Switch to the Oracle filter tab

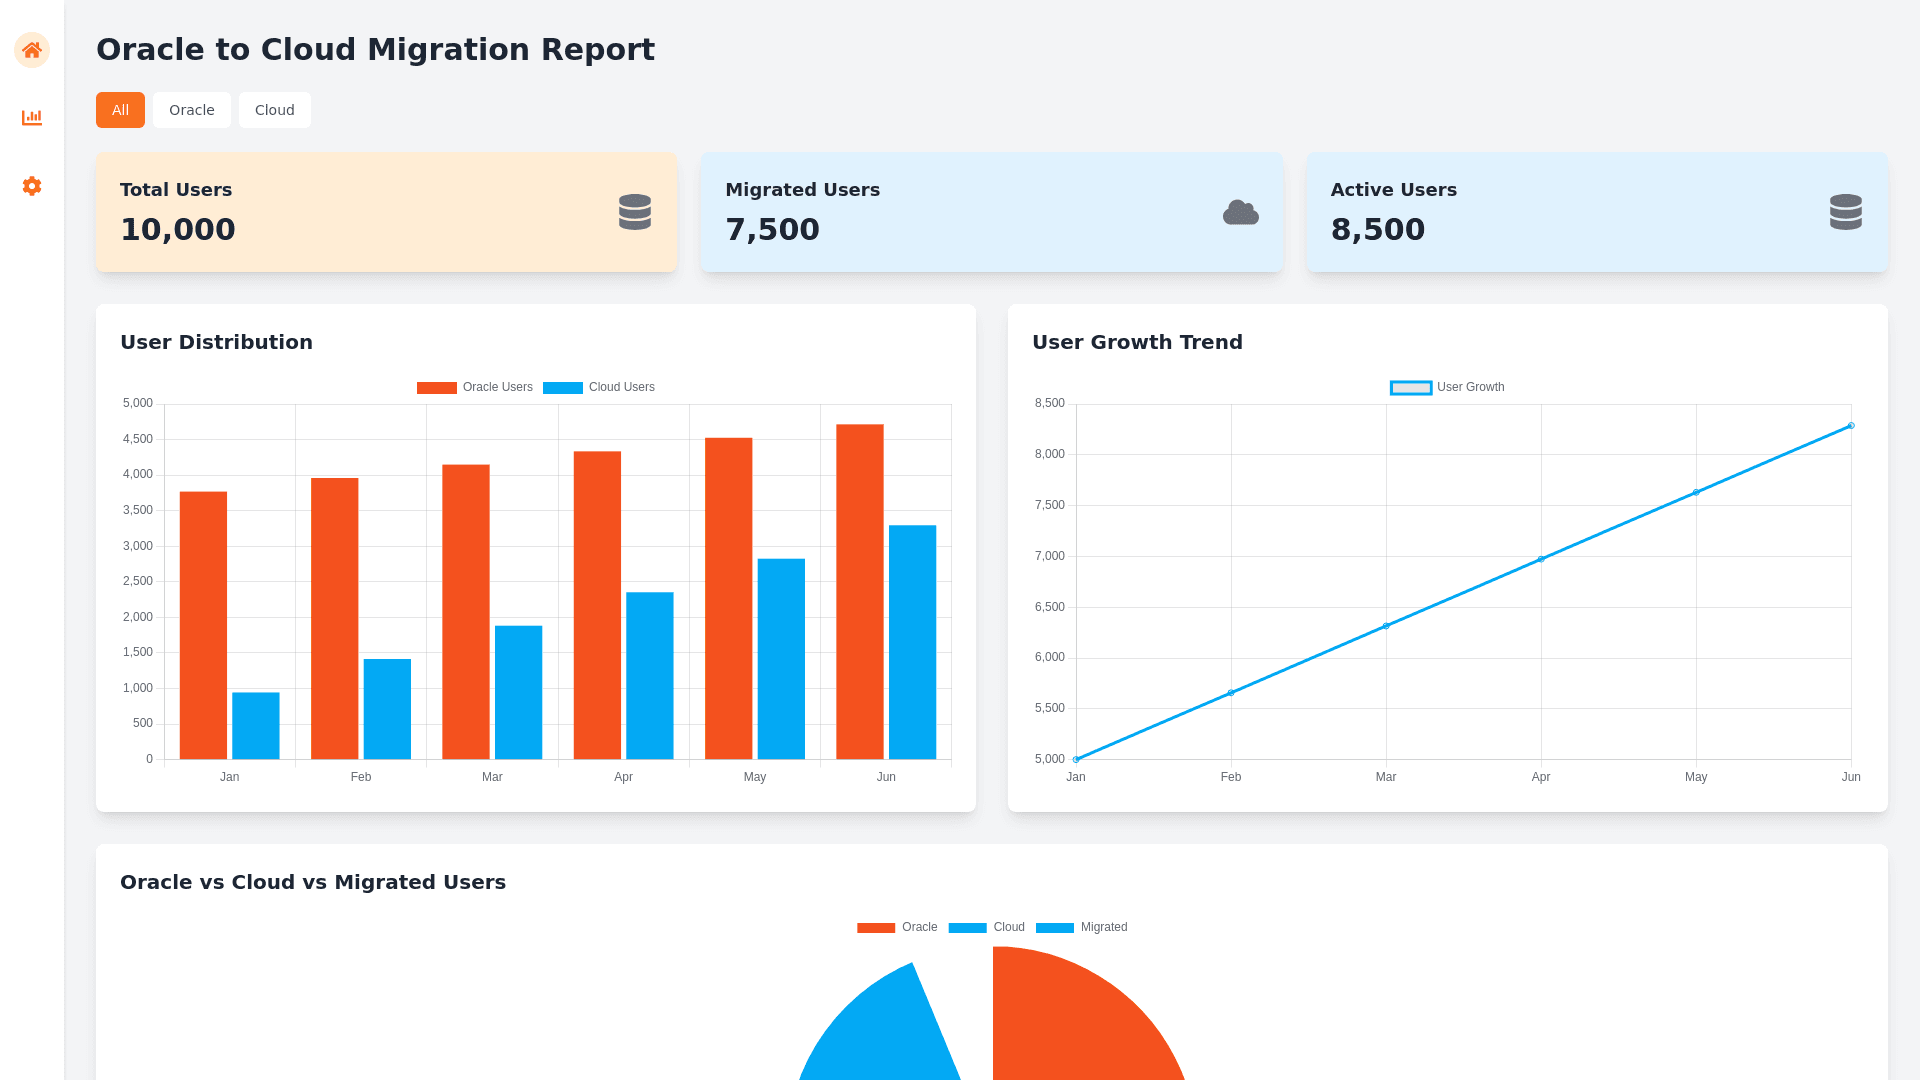point(191,110)
